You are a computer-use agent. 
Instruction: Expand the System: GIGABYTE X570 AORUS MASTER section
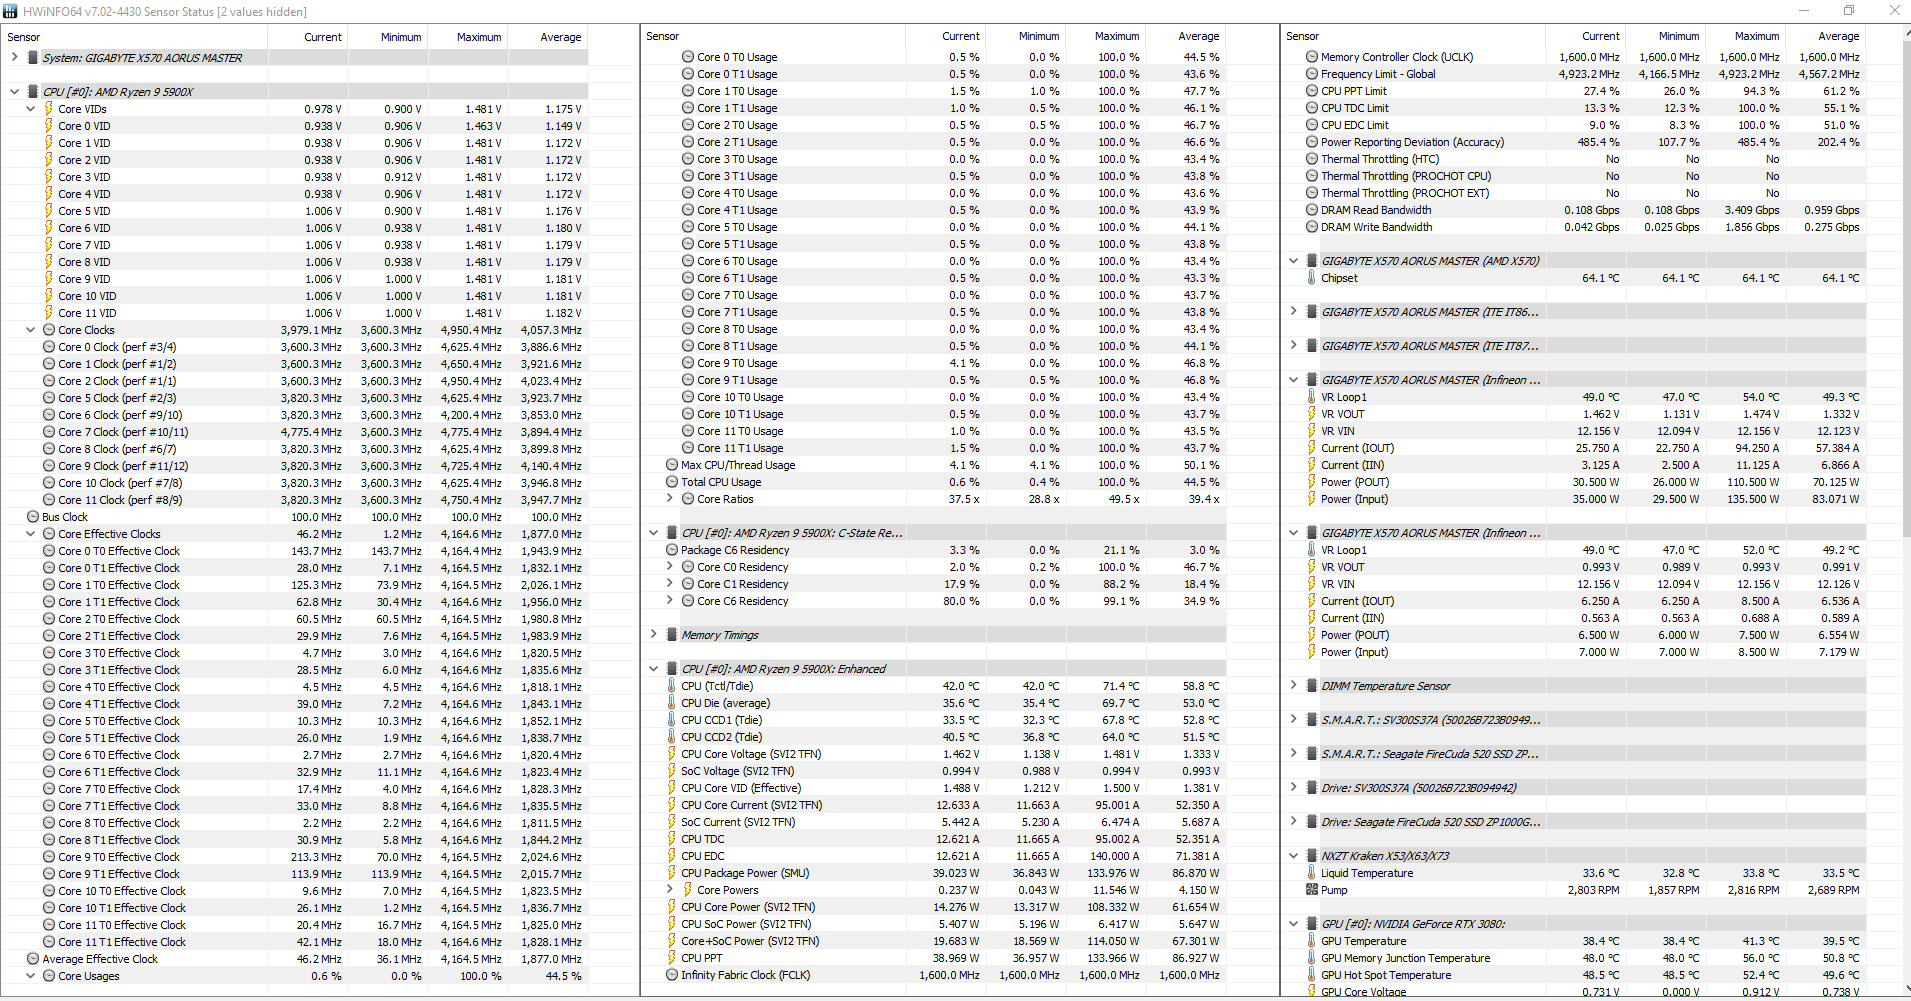click(x=14, y=58)
